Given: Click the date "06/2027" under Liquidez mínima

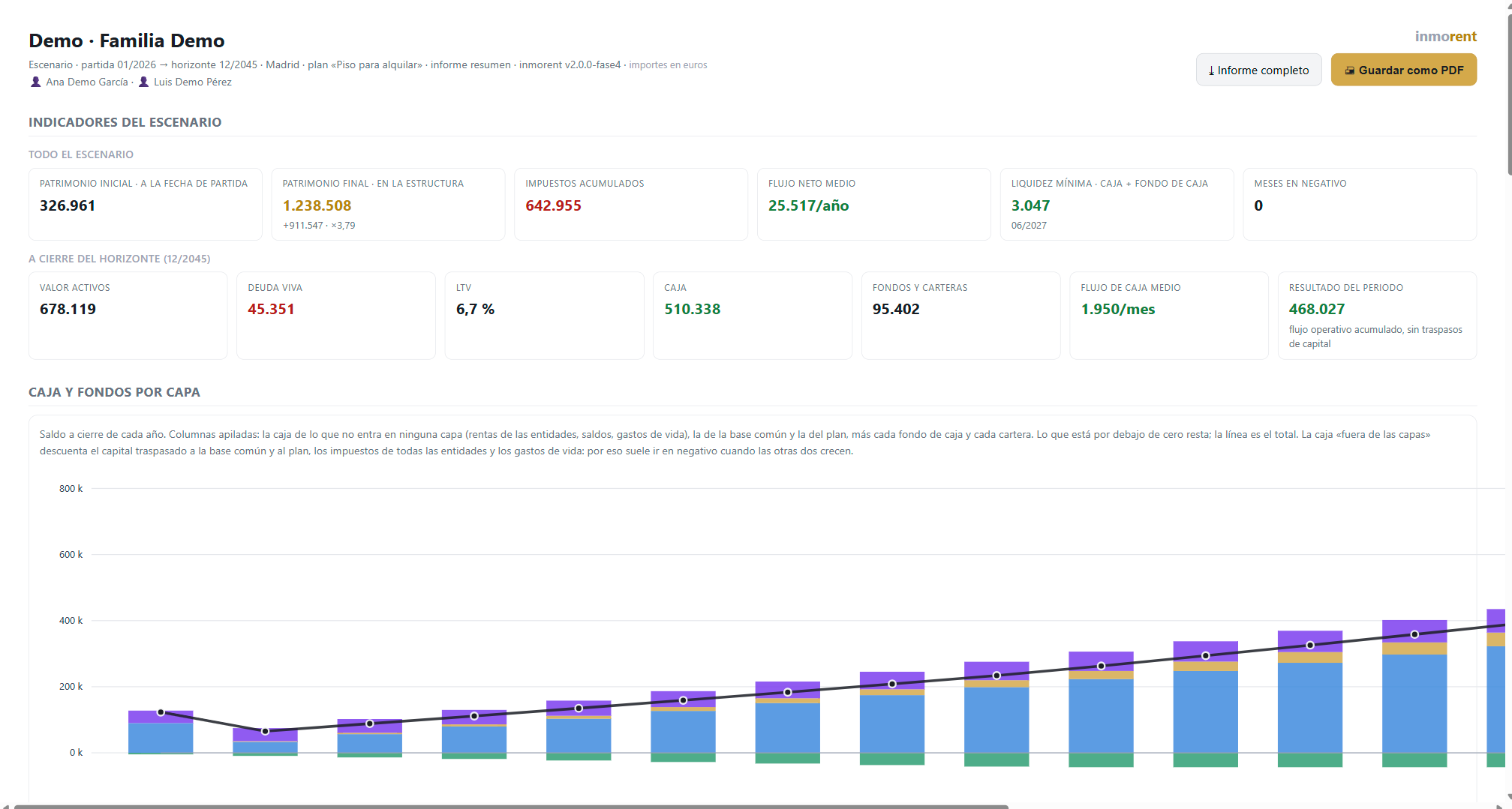Looking at the screenshot, I should pyautogui.click(x=1029, y=226).
